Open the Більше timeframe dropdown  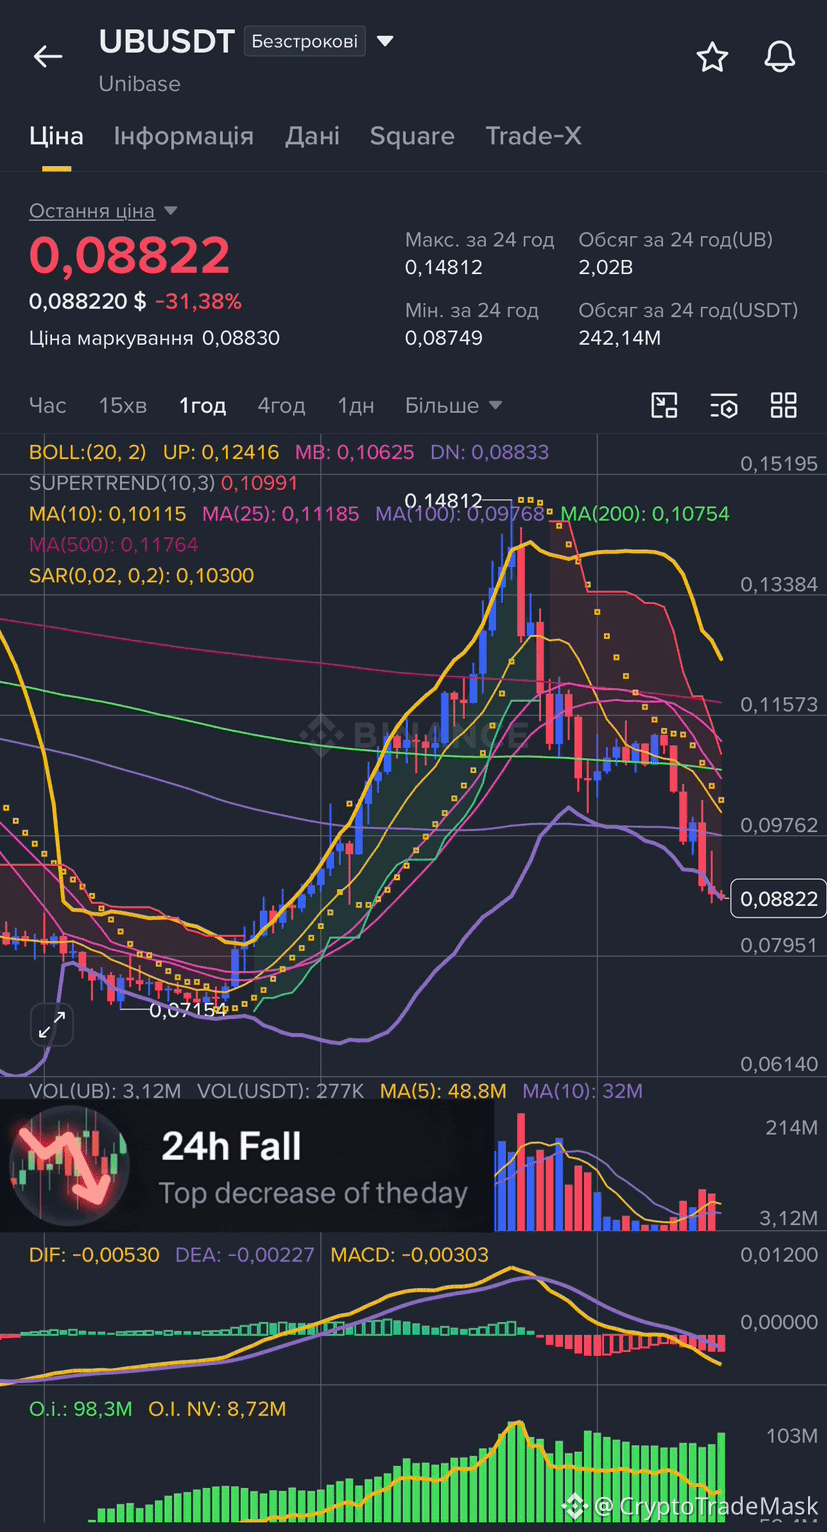pos(453,405)
